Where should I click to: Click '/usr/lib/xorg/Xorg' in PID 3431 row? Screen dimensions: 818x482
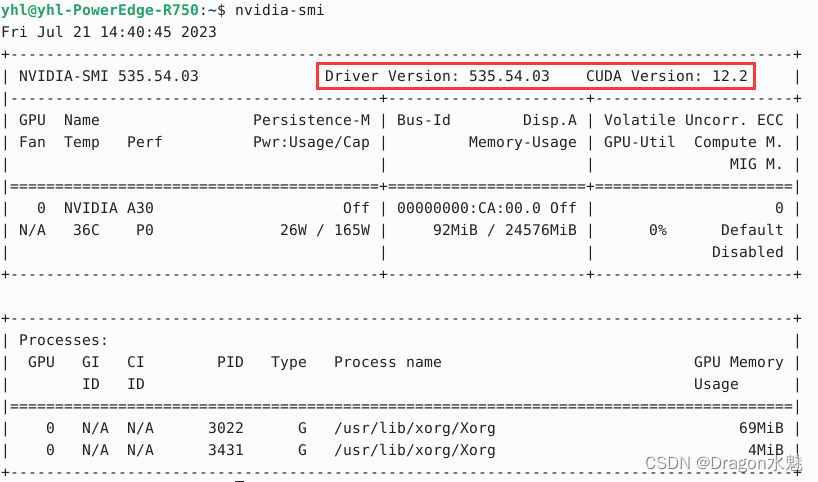click(x=415, y=450)
